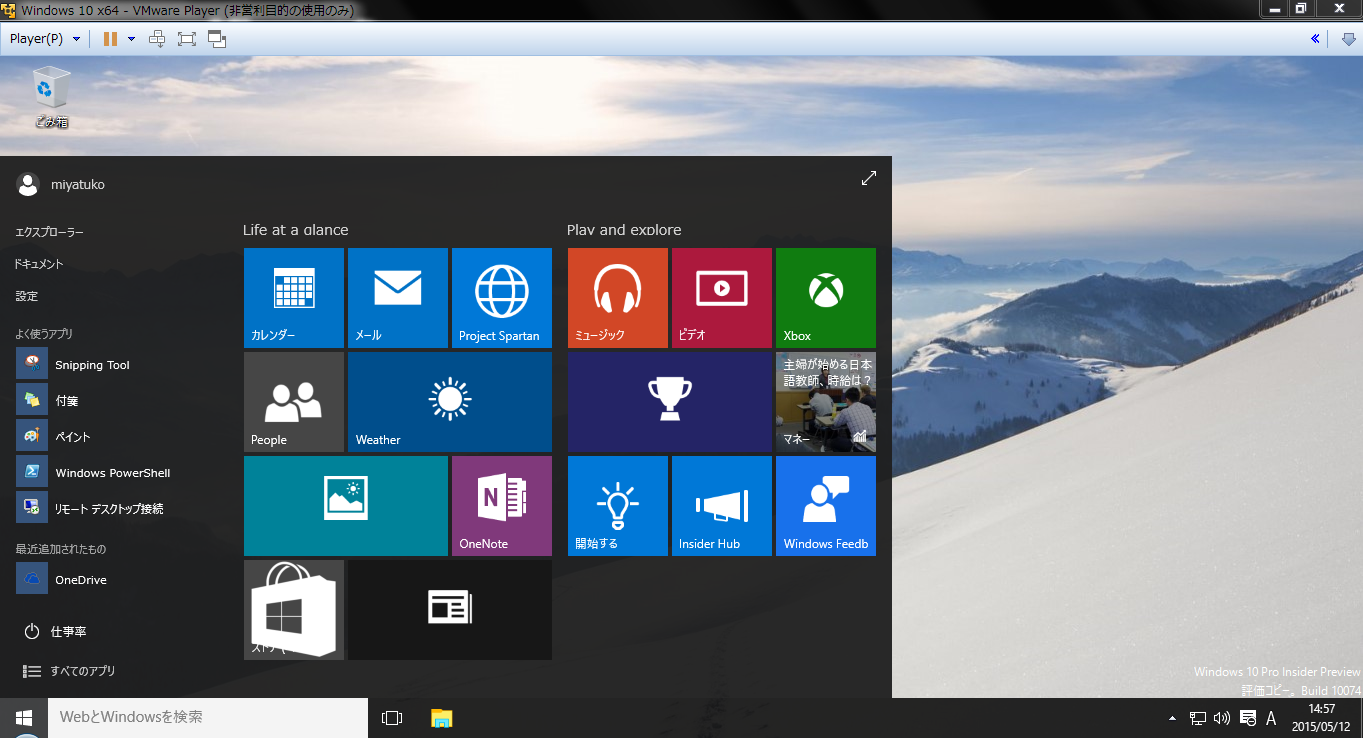Open the Xbox tile

tap(826, 298)
